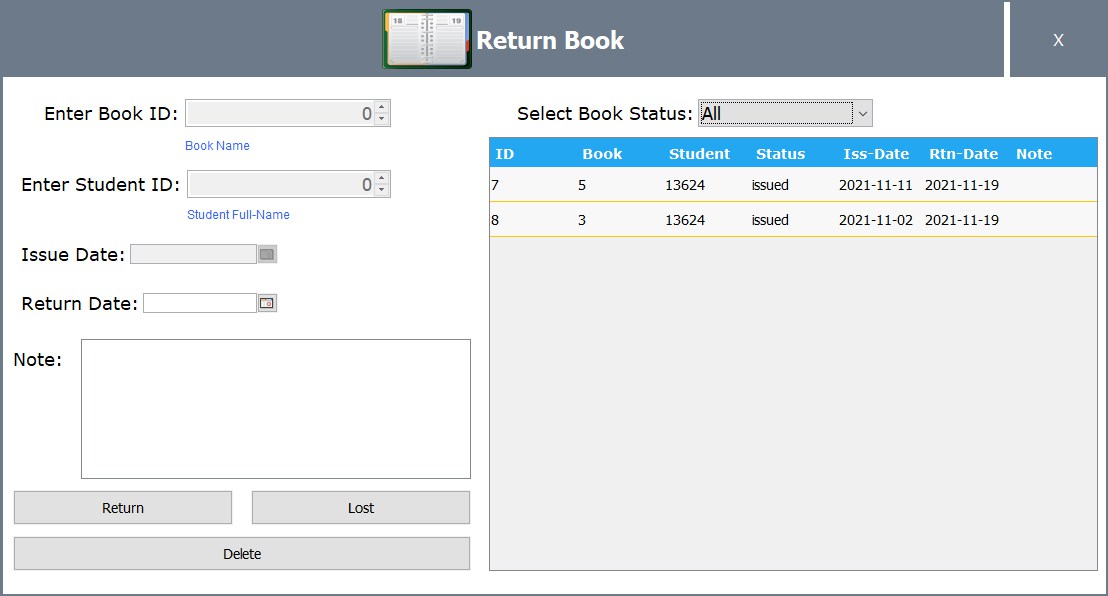Click Book cell value 5
Viewport: 1108px width, 596px height.
582,185
